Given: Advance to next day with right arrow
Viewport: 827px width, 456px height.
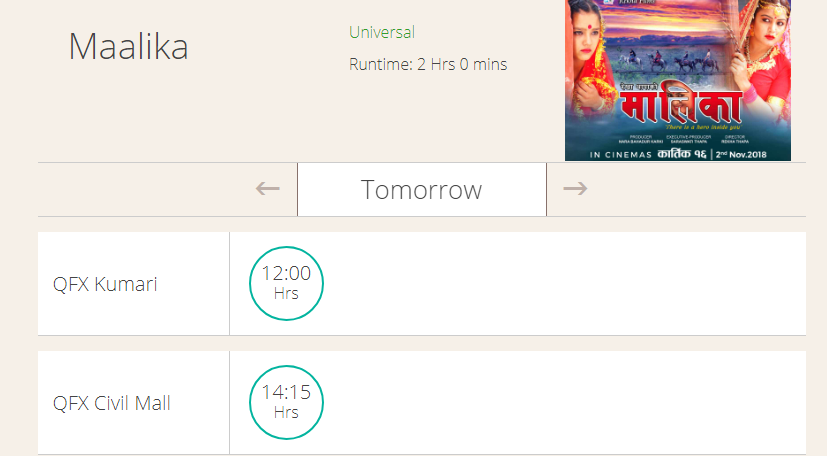Looking at the screenshot, I should (575, 189).
